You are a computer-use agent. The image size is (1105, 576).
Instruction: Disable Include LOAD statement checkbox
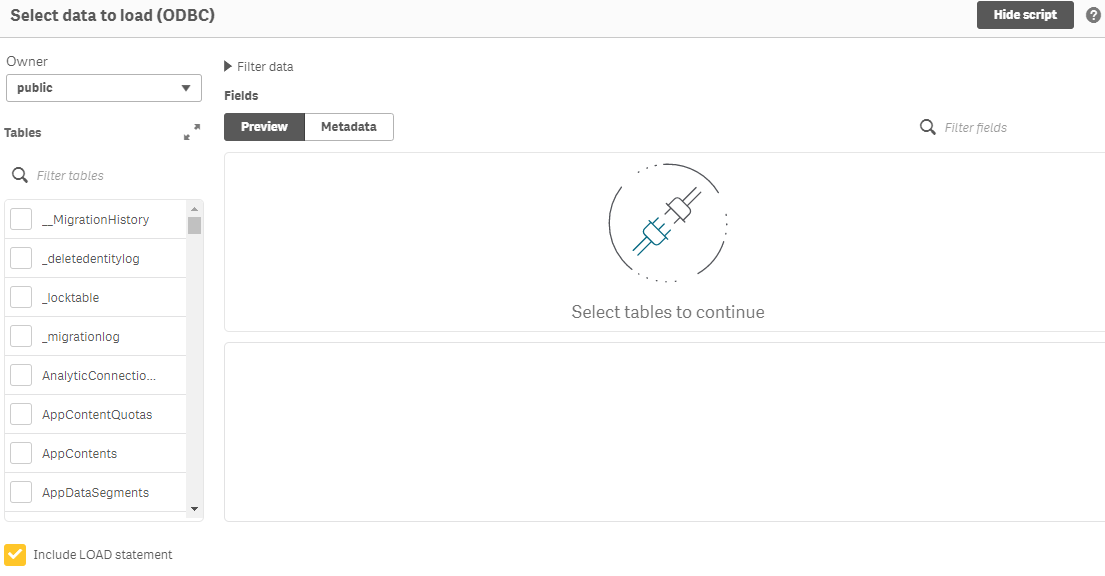click(x=15, y=554)
